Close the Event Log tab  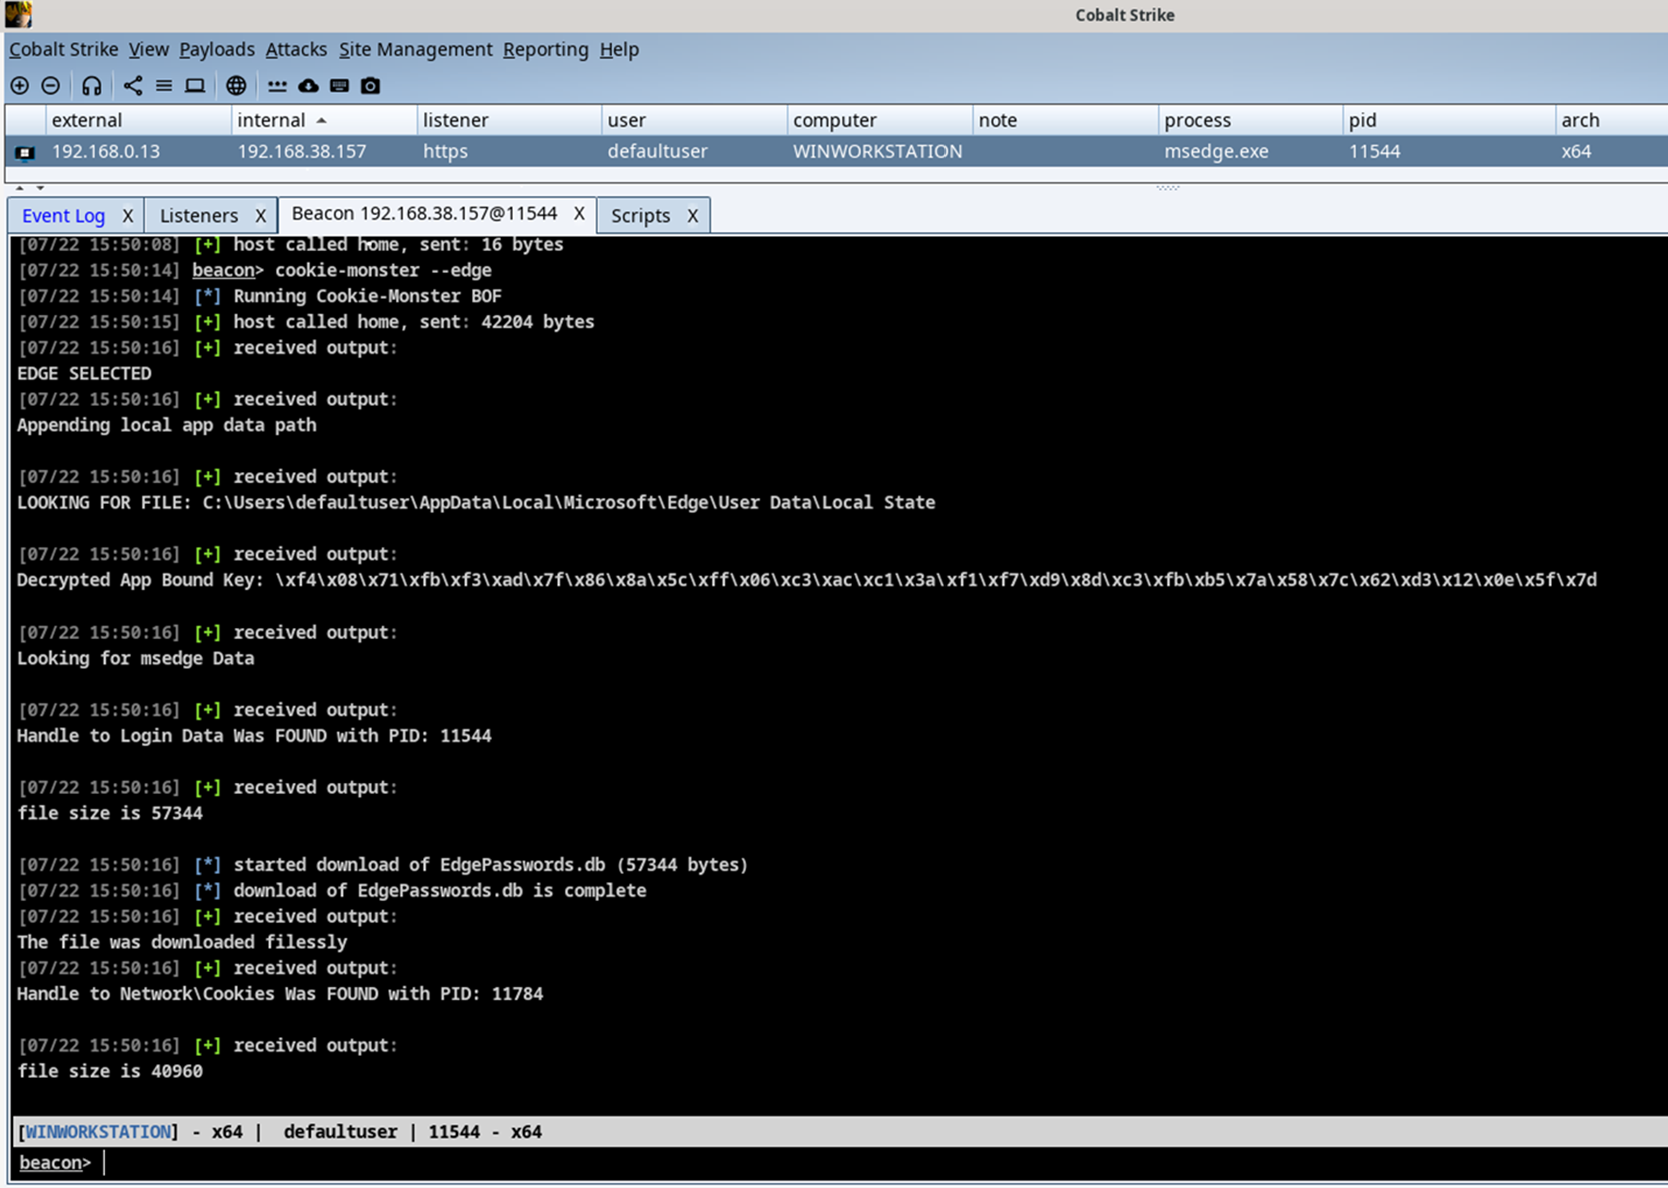(128, 215)
